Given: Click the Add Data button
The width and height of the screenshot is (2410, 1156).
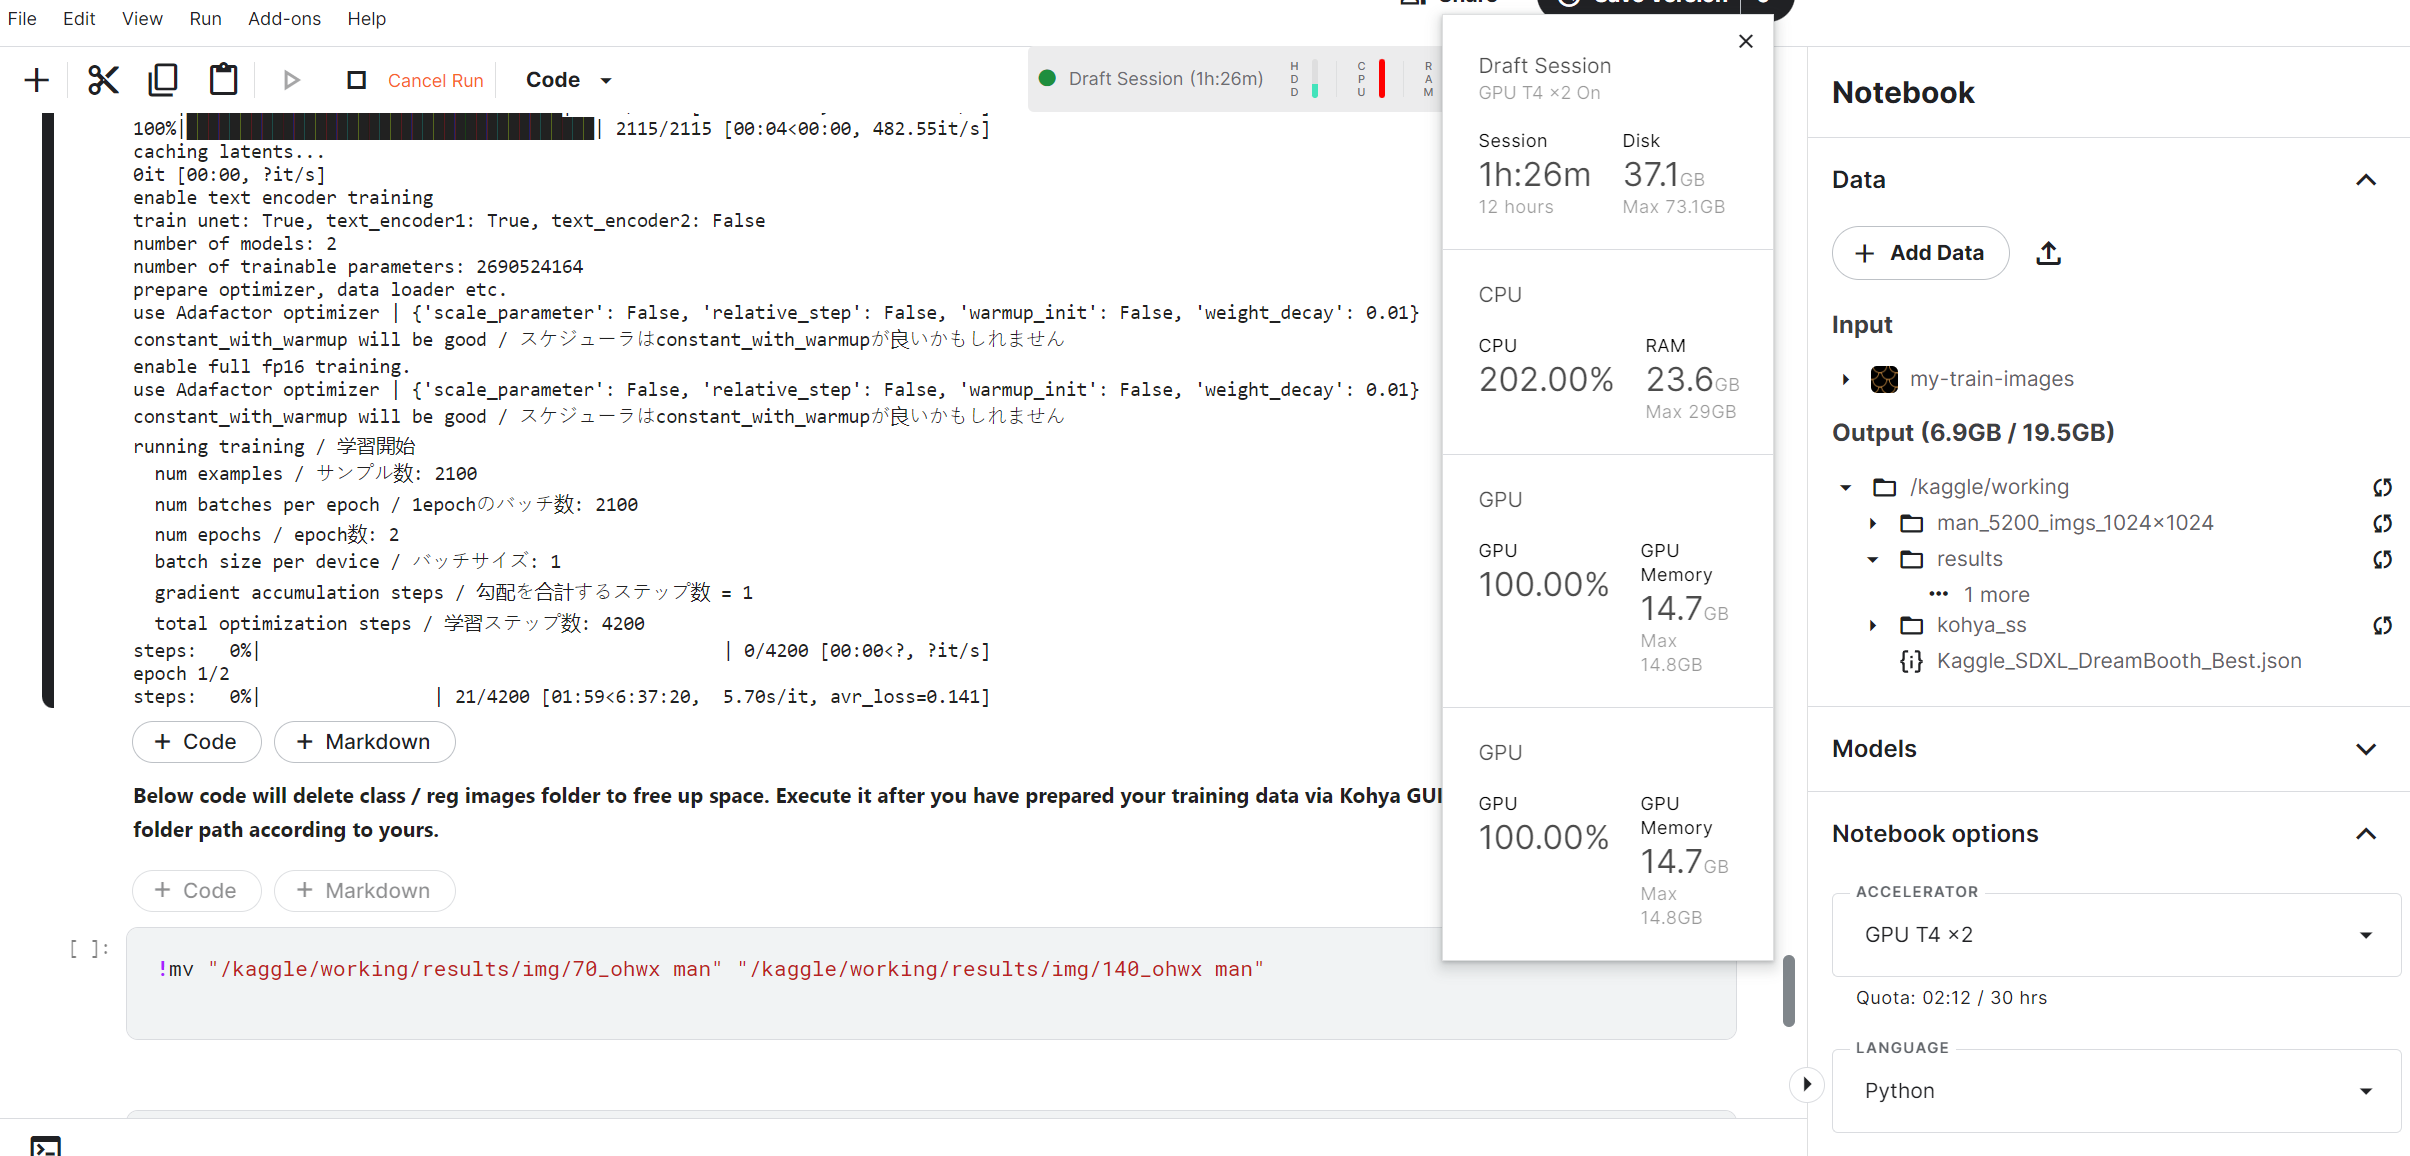Looking at the screenshot, I should pos(1920,254).
